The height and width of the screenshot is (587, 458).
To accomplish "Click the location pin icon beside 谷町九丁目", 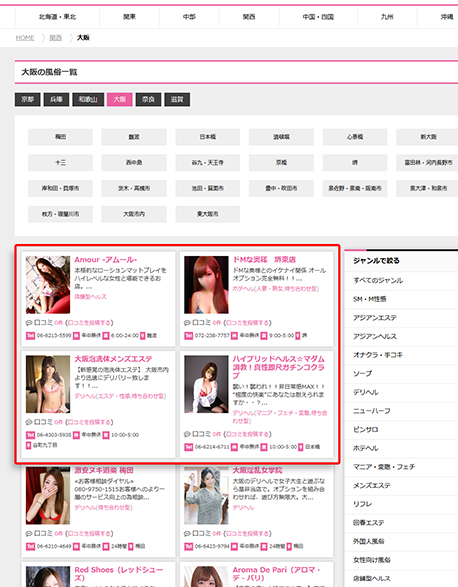I will tap(28, 445).
